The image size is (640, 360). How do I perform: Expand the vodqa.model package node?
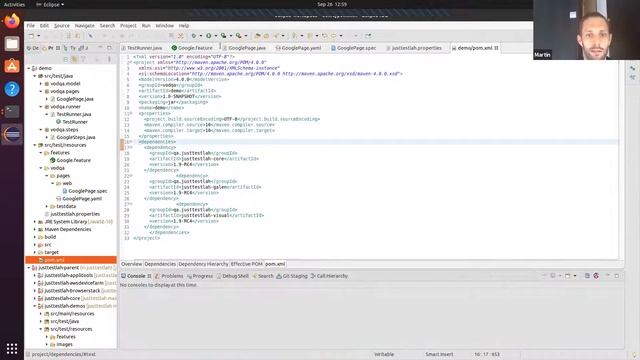click(x=41, y=84)
